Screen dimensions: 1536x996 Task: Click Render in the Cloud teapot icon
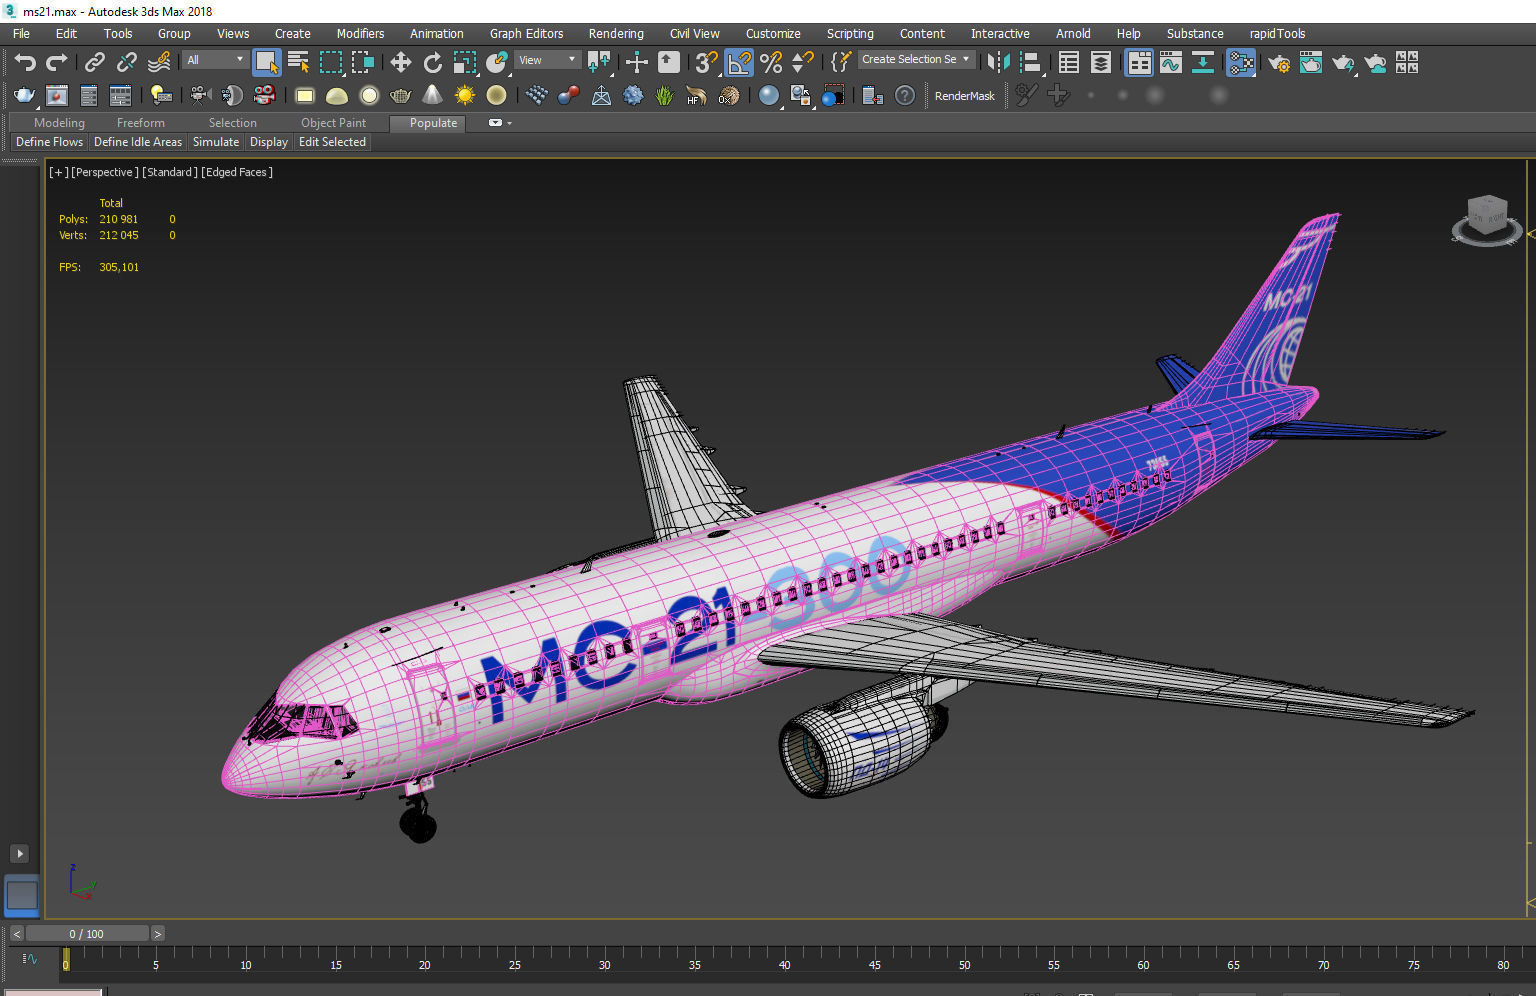1376,62
